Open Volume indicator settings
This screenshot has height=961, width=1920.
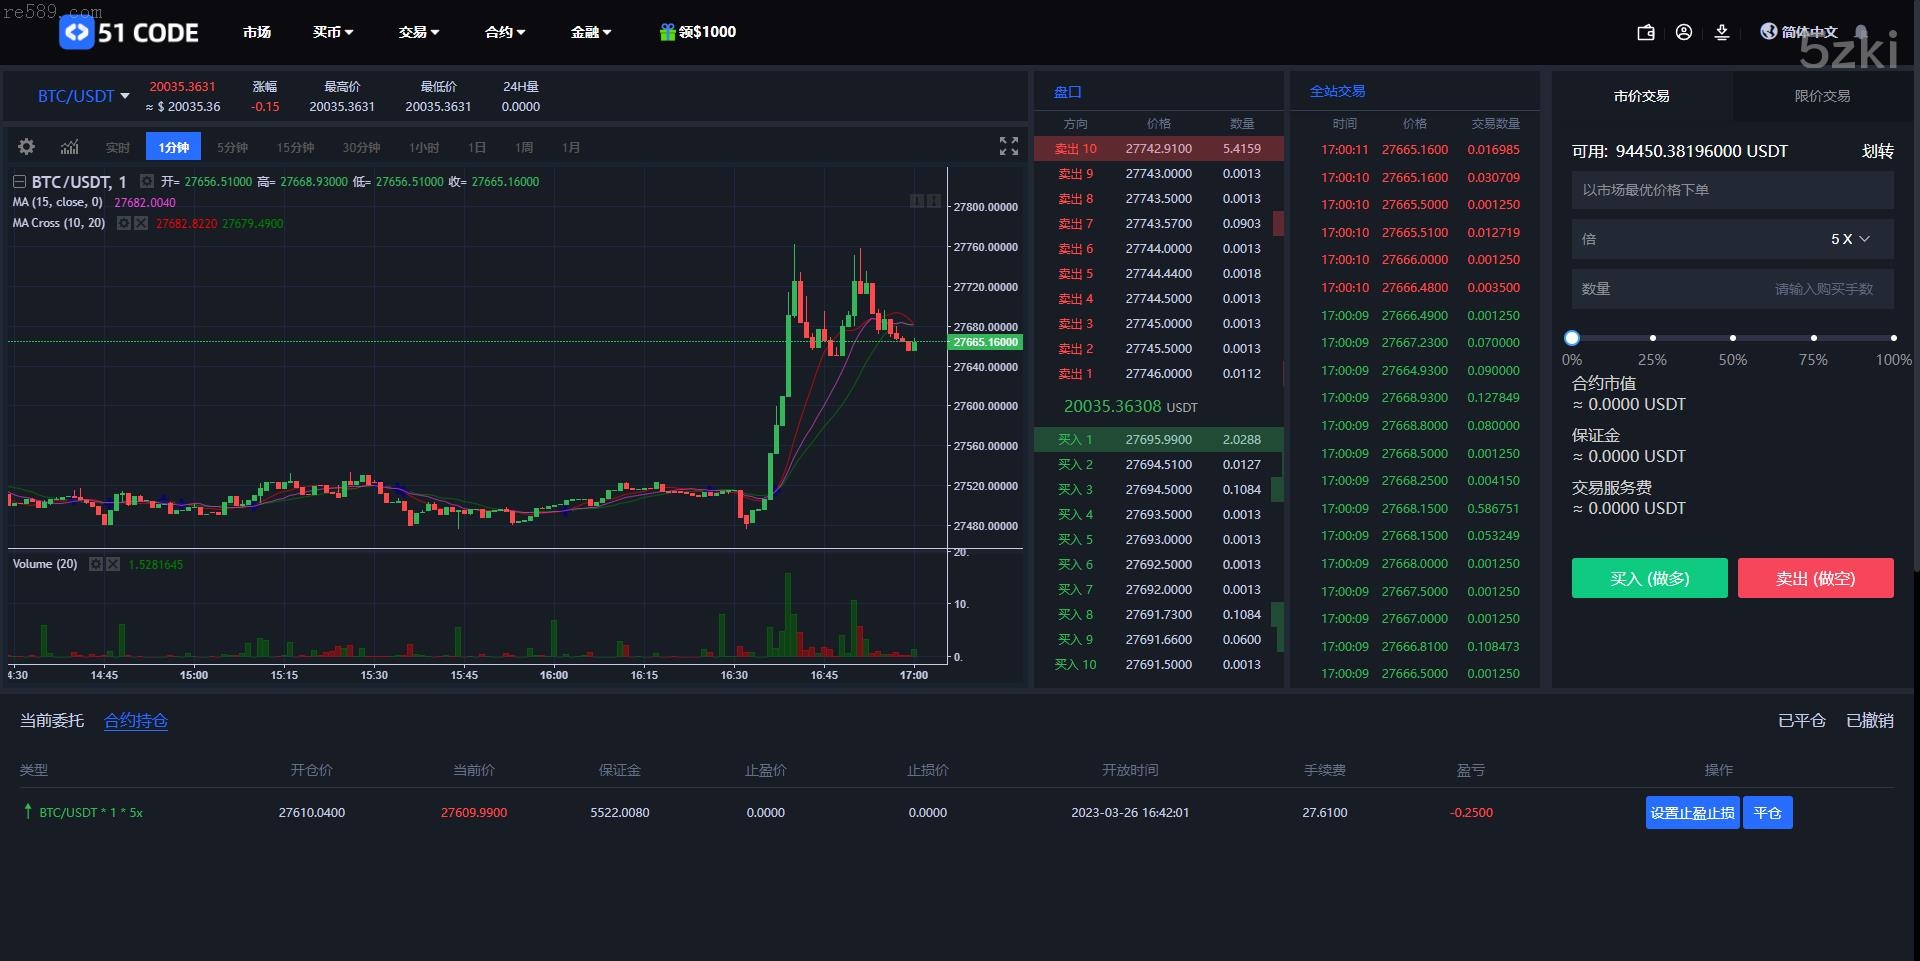pos(96,564)
